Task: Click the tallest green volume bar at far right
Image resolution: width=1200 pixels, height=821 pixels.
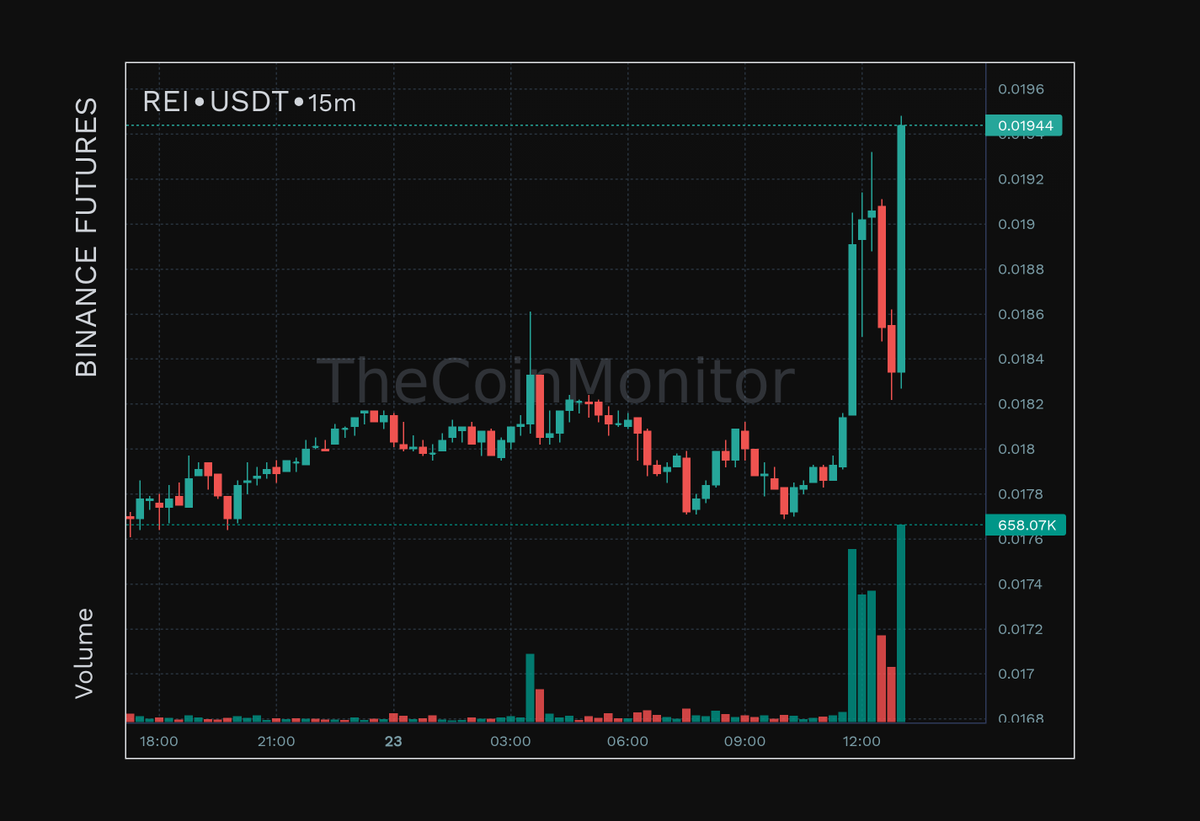Action: point(901,623)
